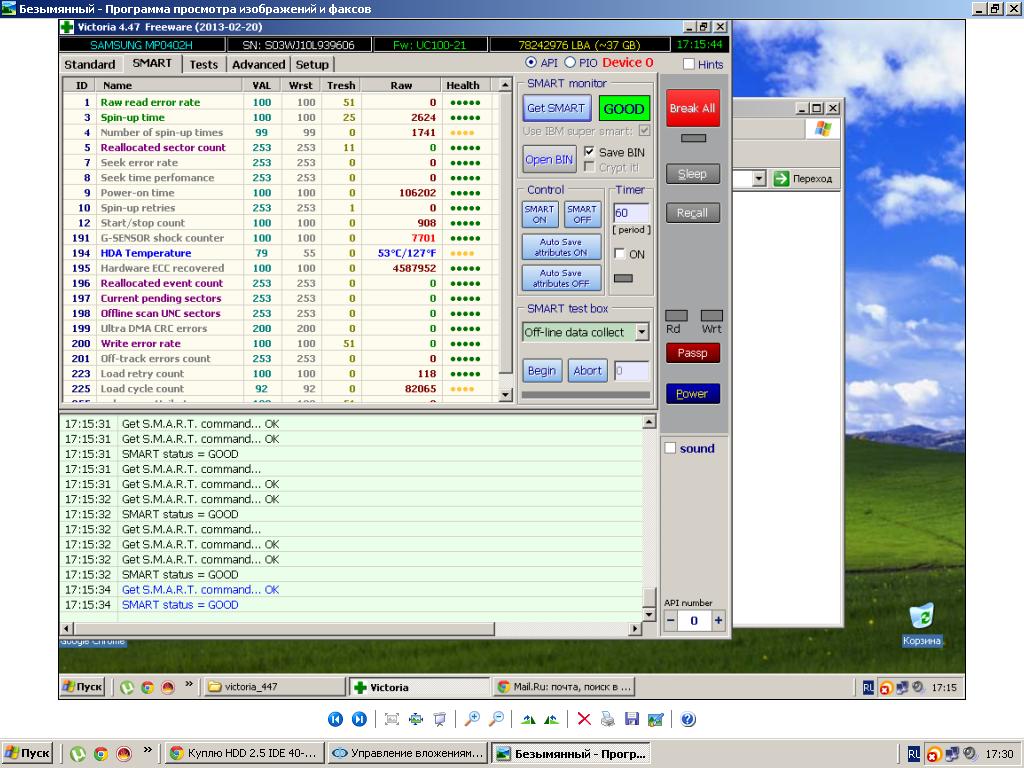The width and height of the screenshot is (1024, 768).
Task: Delete image using the red X icon
Action: 584,719
